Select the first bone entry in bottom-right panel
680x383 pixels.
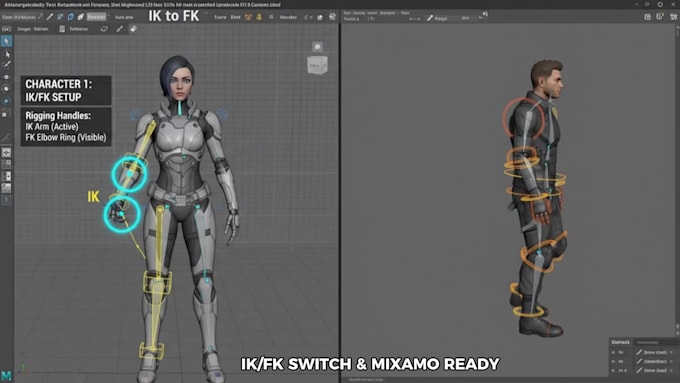pos(655,352)
